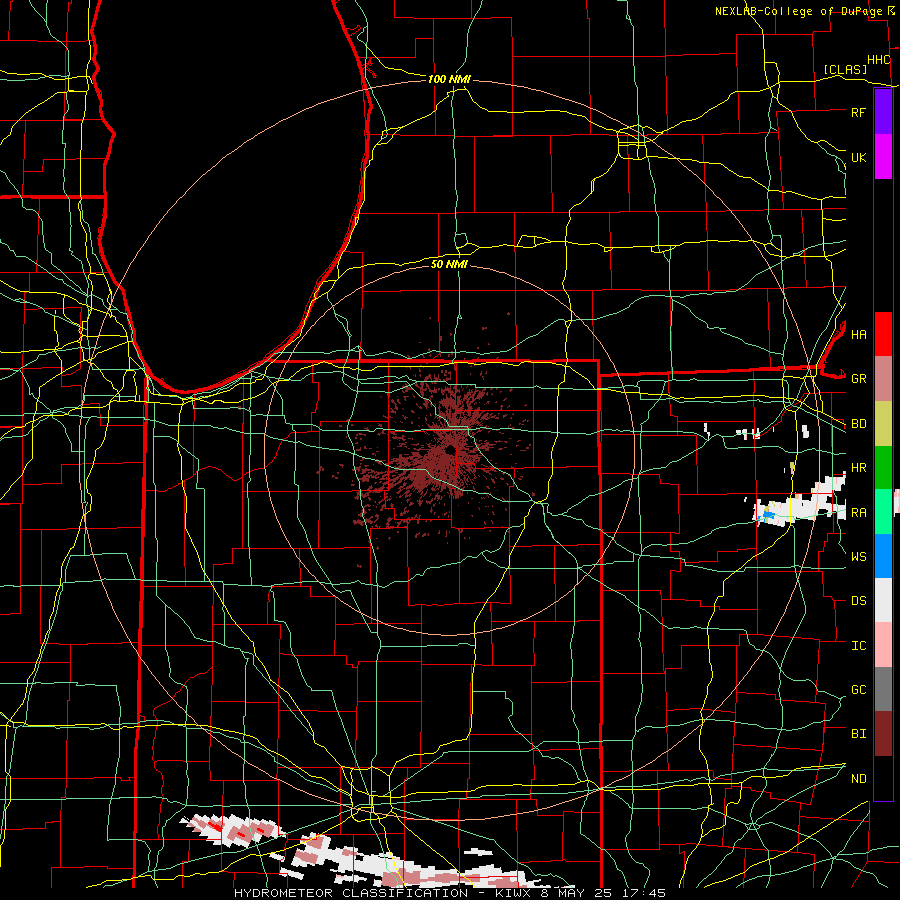Click the mint green RA legend swatch
This screenshot has height=900, width=900.
click(883, 512)
